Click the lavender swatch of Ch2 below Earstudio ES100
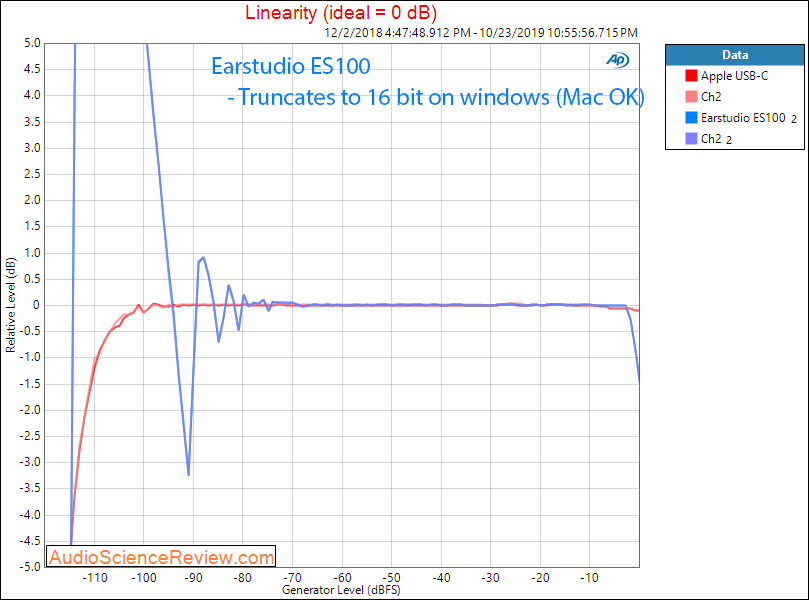The height and width of the screenshot is (600, 809). pos(691,138)
